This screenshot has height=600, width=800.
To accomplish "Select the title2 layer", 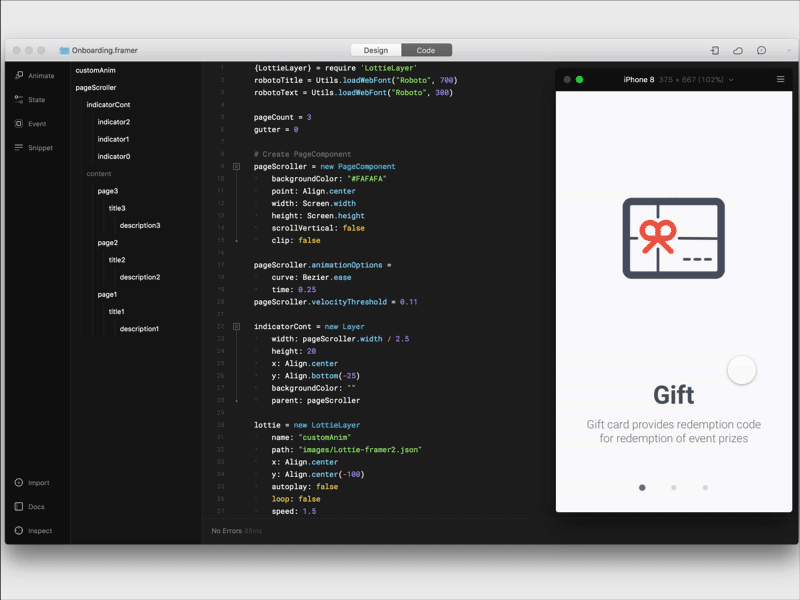I will point(117,260).
